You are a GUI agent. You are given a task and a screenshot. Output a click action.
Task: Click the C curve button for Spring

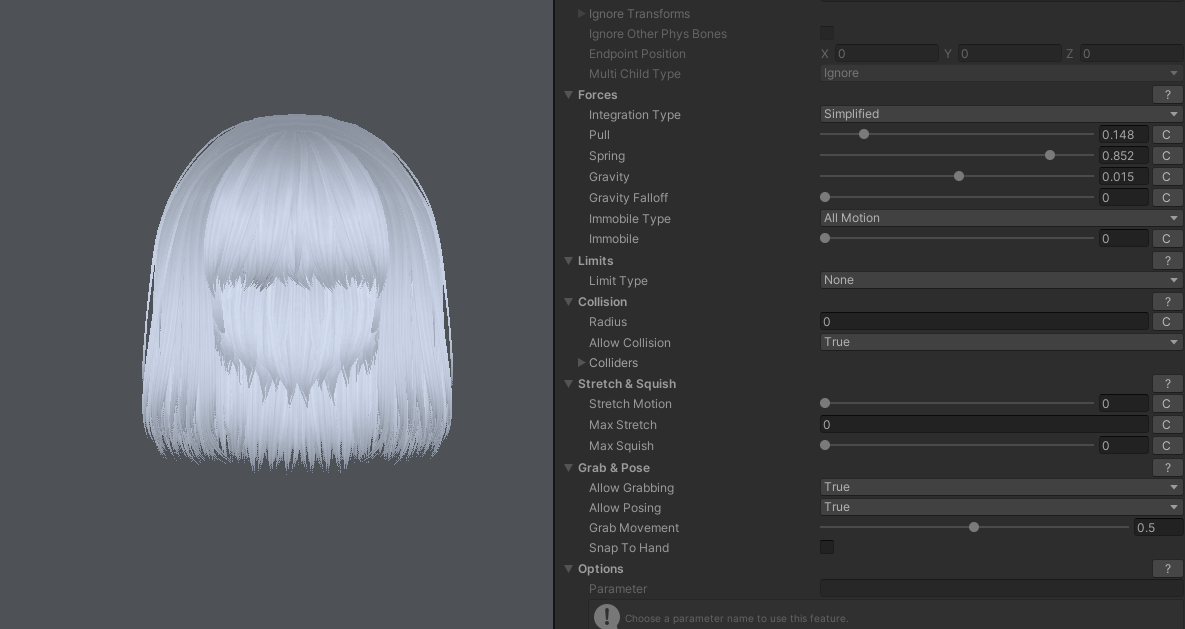point(1166,155)
